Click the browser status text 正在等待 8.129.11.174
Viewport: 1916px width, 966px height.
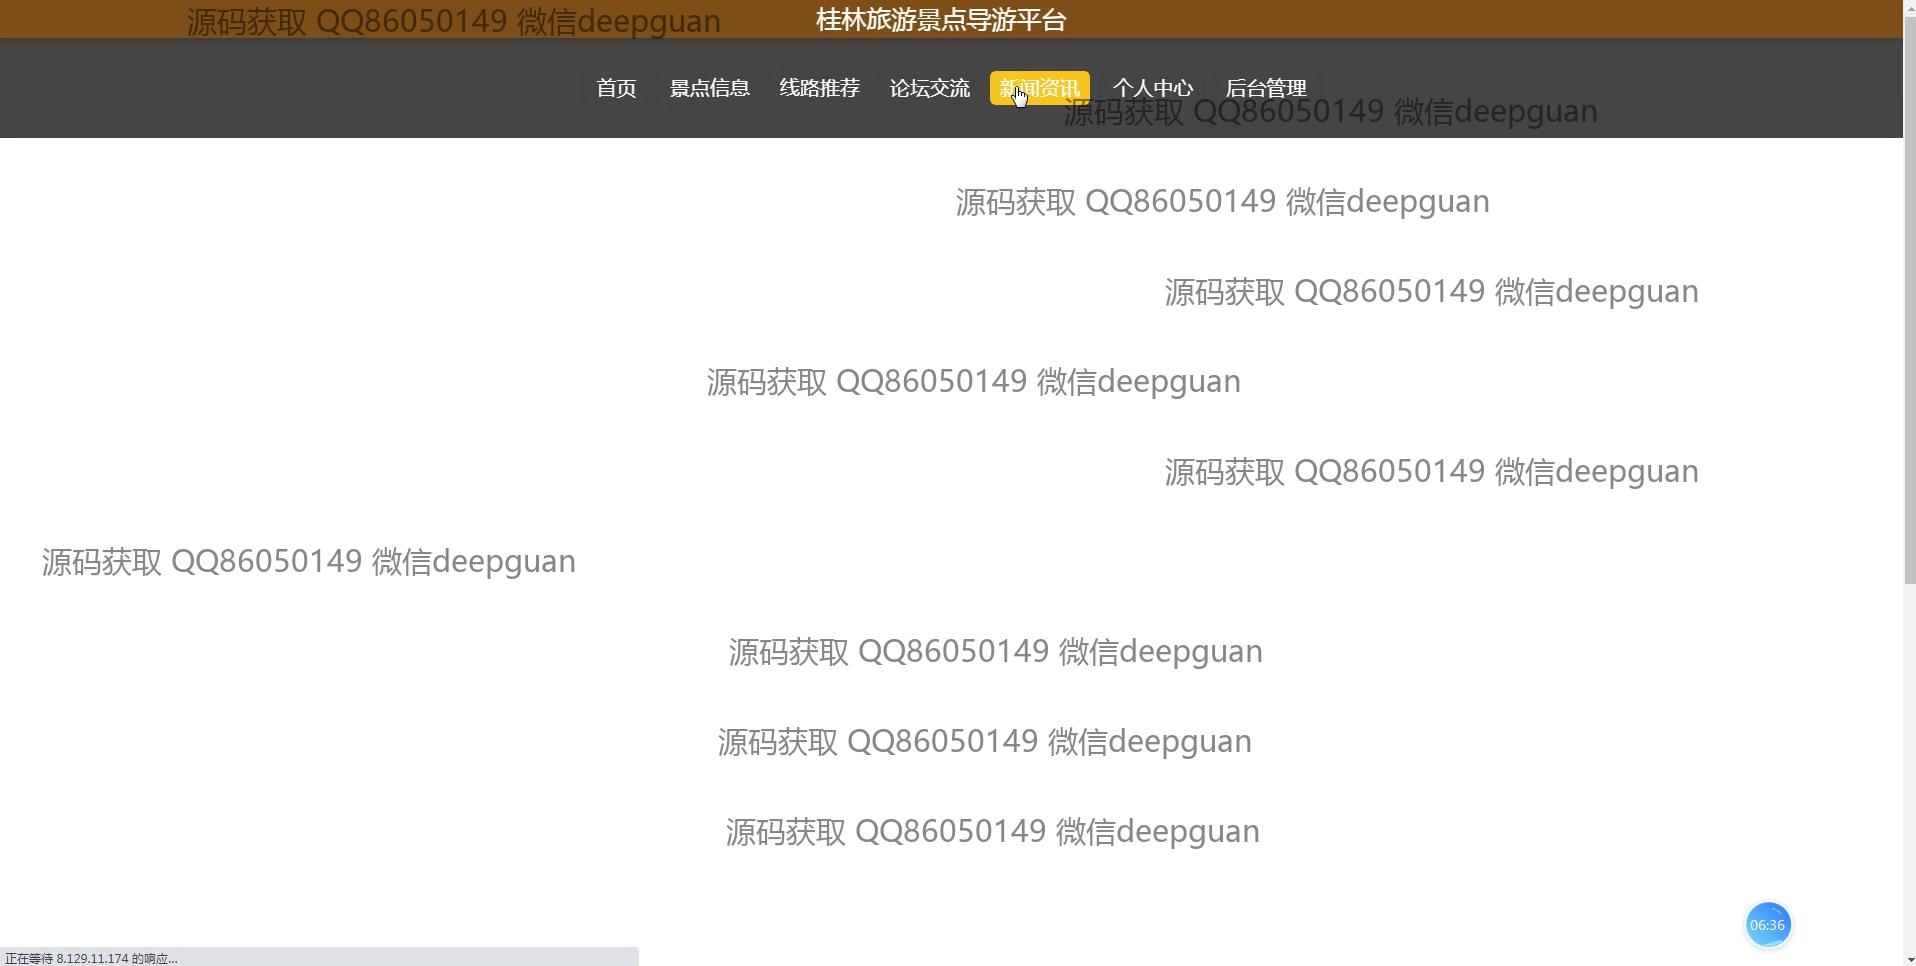click(x=91, y=958)
